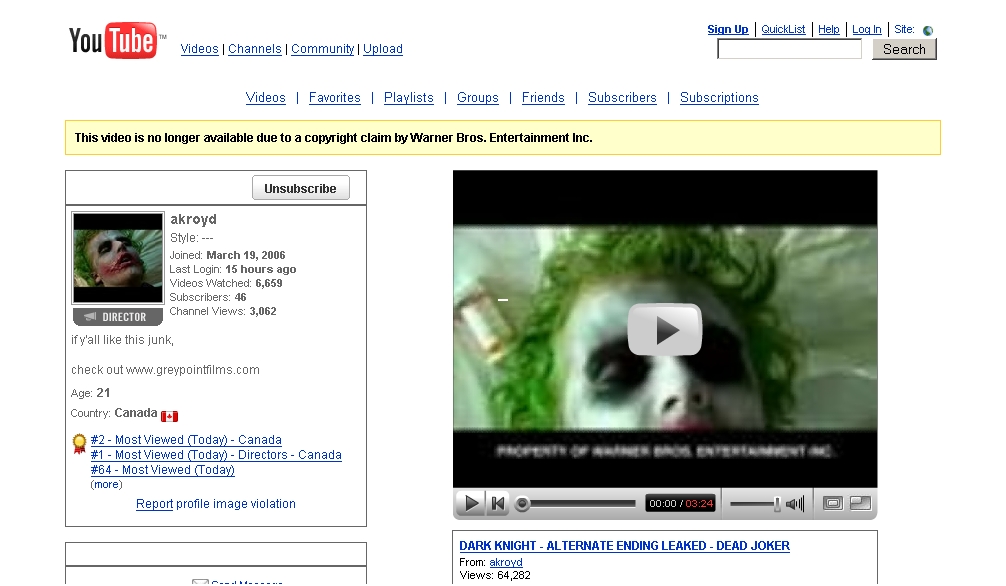The height and width of the screenshot is (586, 1006).
Task: Open the channel Favorites tab
Action: (x=334, y=98)
